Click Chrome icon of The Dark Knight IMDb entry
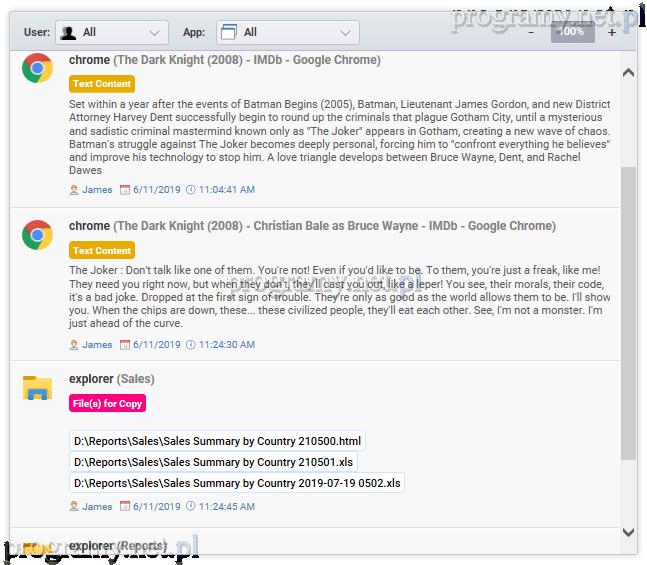Screen dimensions: 647x565 [x=38, y=69]
